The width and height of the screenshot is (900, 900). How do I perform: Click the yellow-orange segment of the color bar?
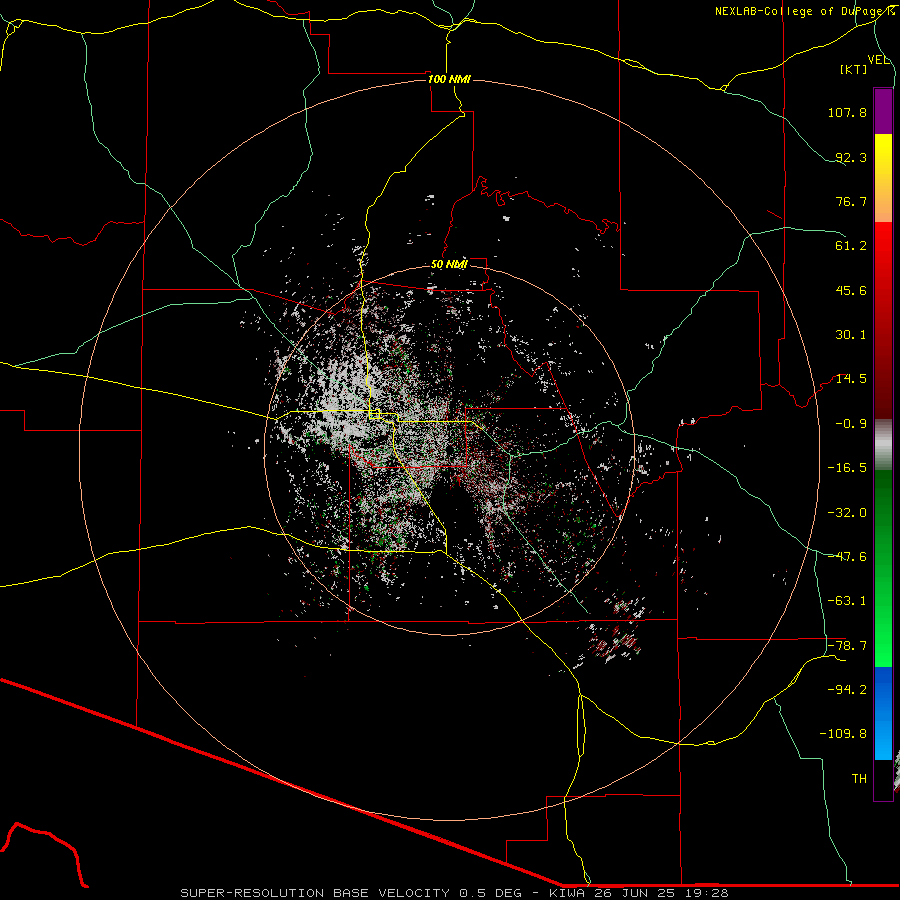[883, 178]
